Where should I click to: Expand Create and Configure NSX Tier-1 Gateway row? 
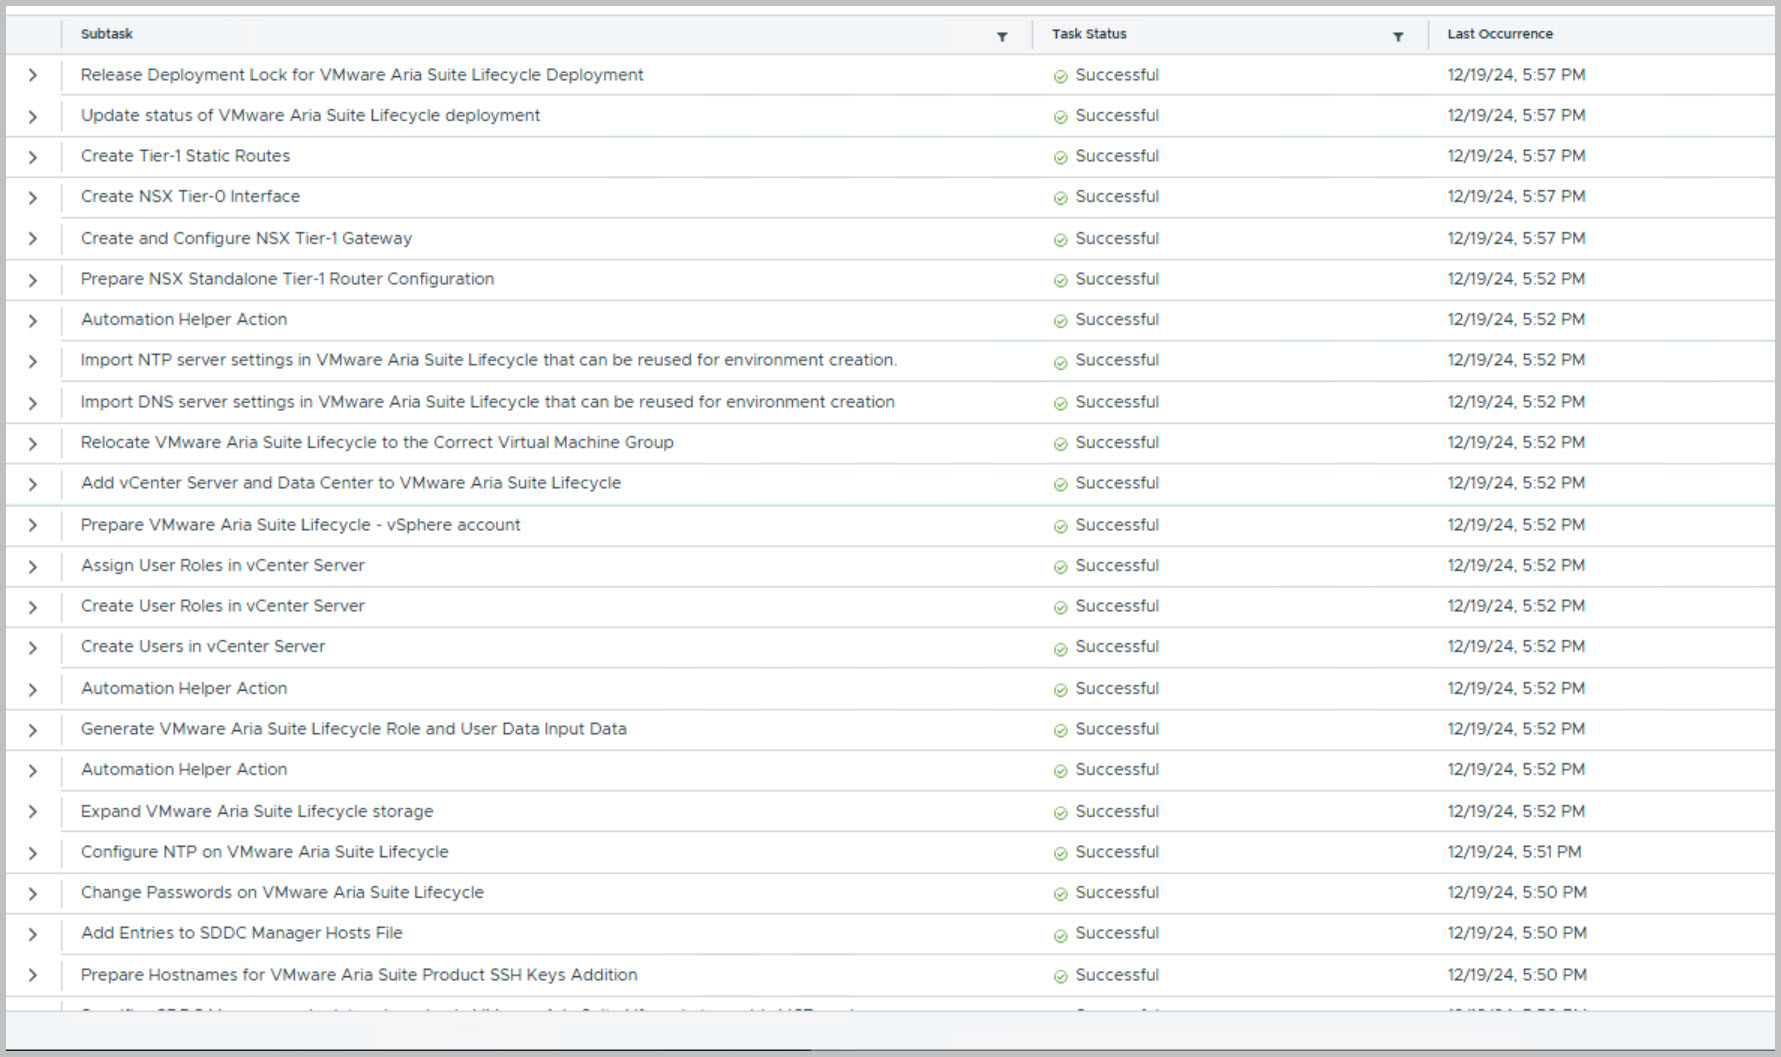click(33, 239)
